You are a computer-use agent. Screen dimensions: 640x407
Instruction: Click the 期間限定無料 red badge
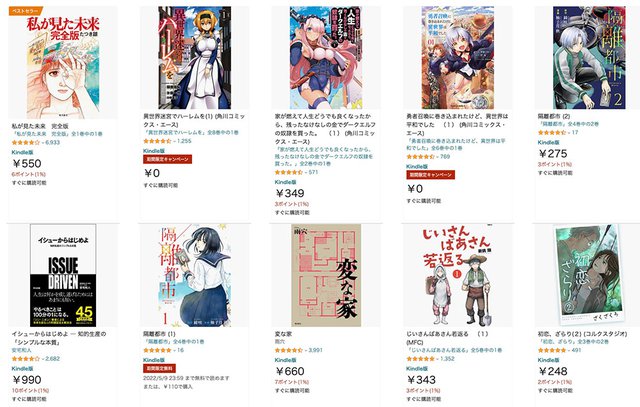[x=159, y=368]
